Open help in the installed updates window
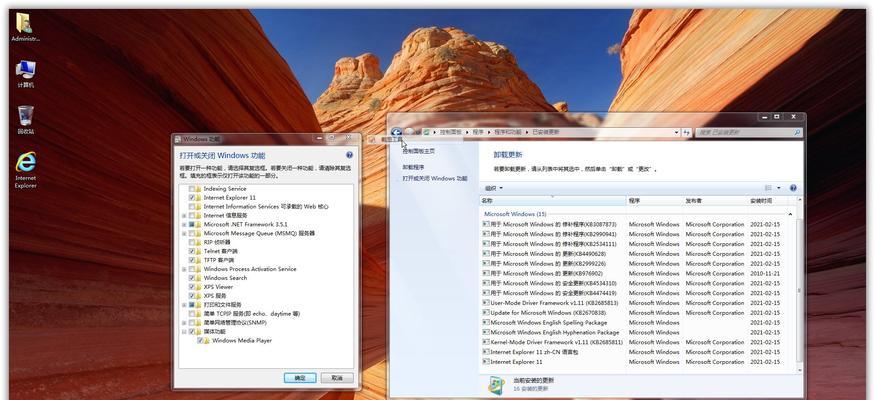This screenshot has width=875, height=400. click(793, 188)
